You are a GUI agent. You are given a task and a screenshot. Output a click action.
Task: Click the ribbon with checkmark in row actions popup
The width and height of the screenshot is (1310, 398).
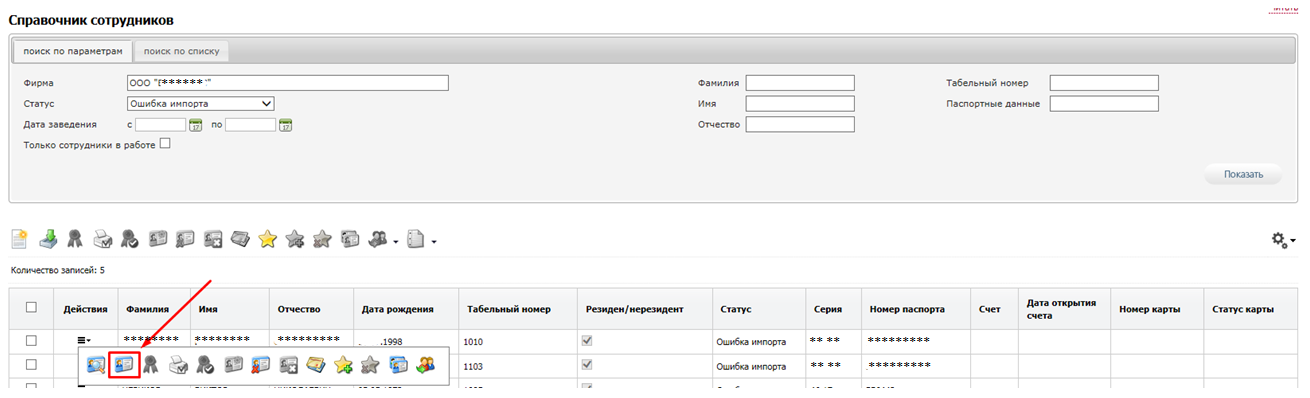coord(205,365)
